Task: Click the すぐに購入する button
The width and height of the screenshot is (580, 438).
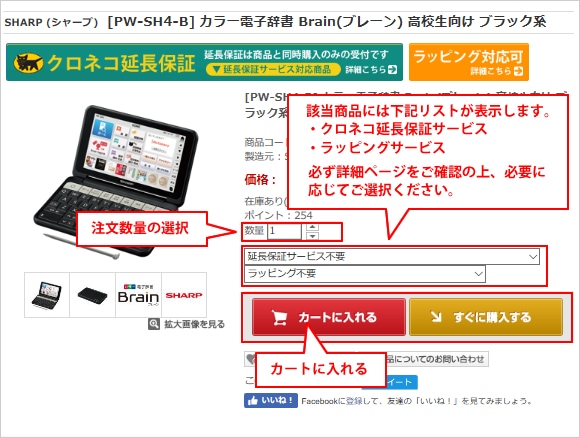Action: (486, 317)
